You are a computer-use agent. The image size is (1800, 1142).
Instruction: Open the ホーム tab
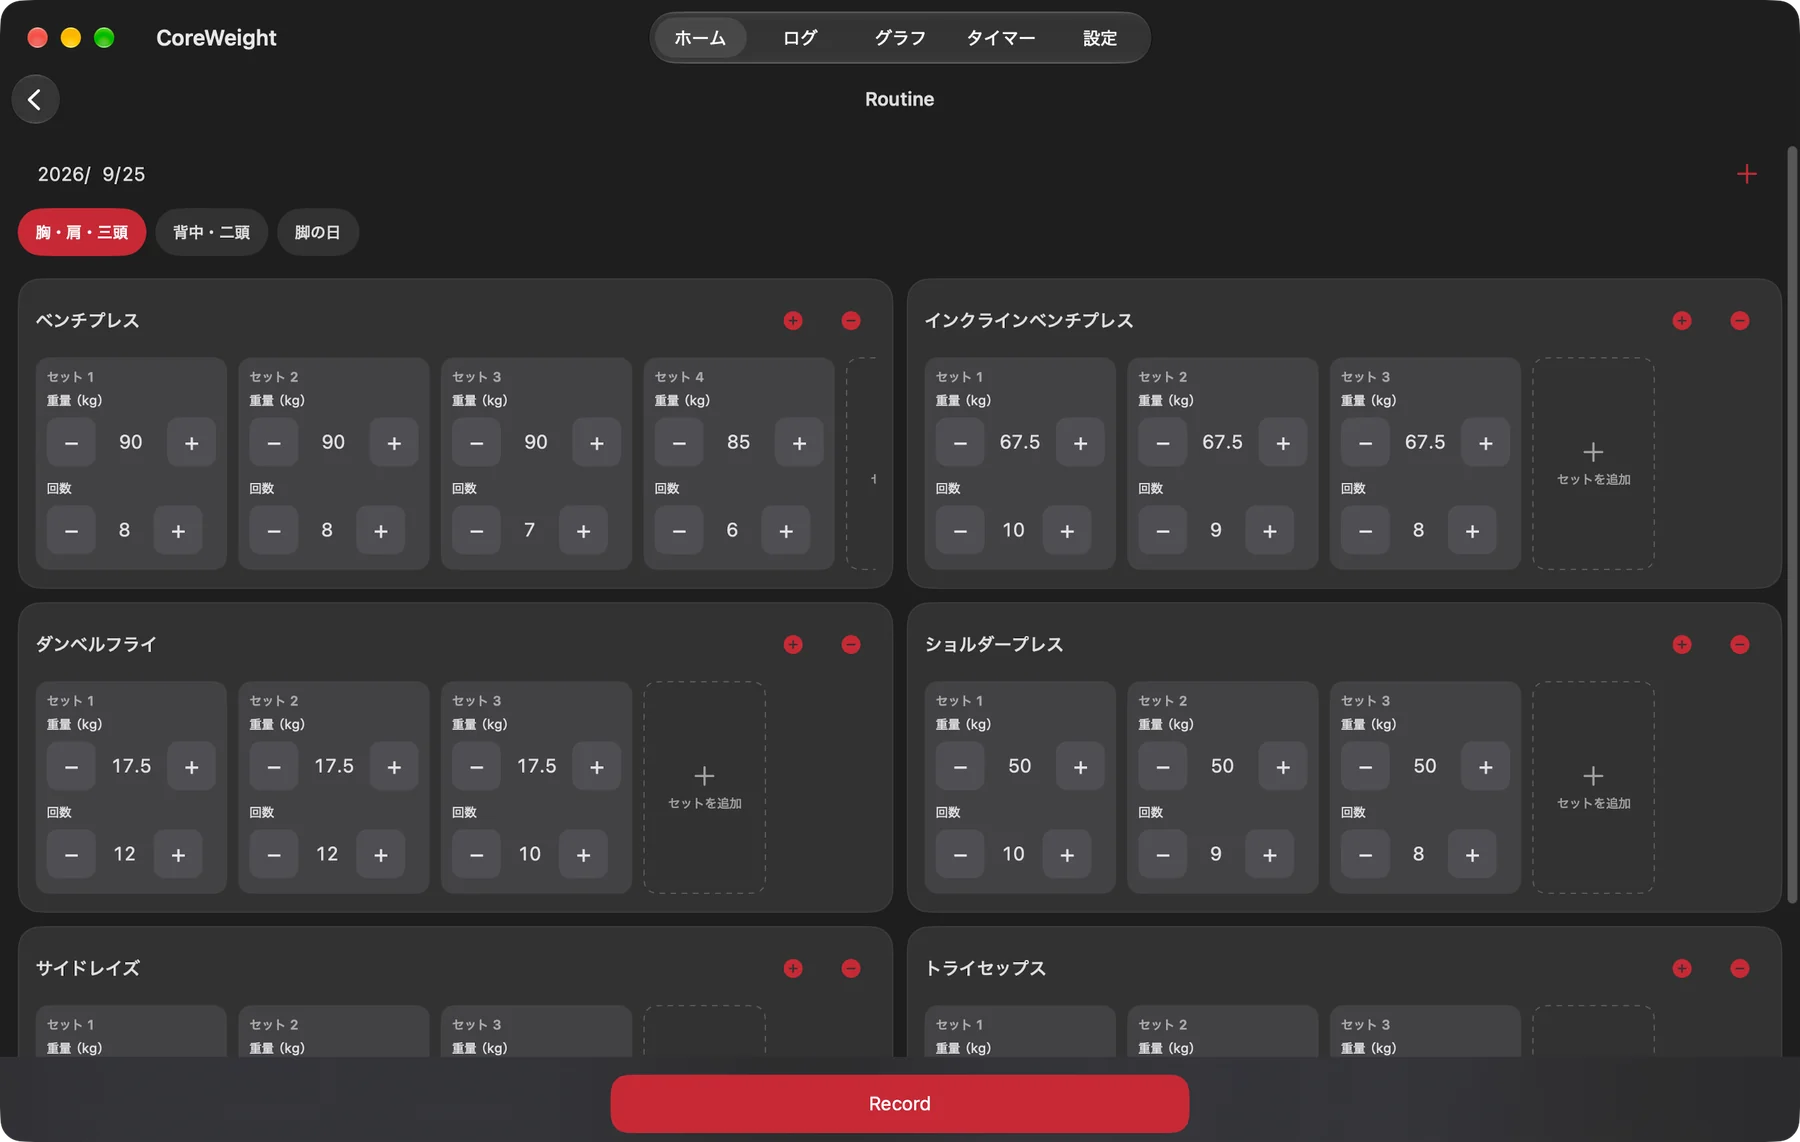click(x=700, y=38)
